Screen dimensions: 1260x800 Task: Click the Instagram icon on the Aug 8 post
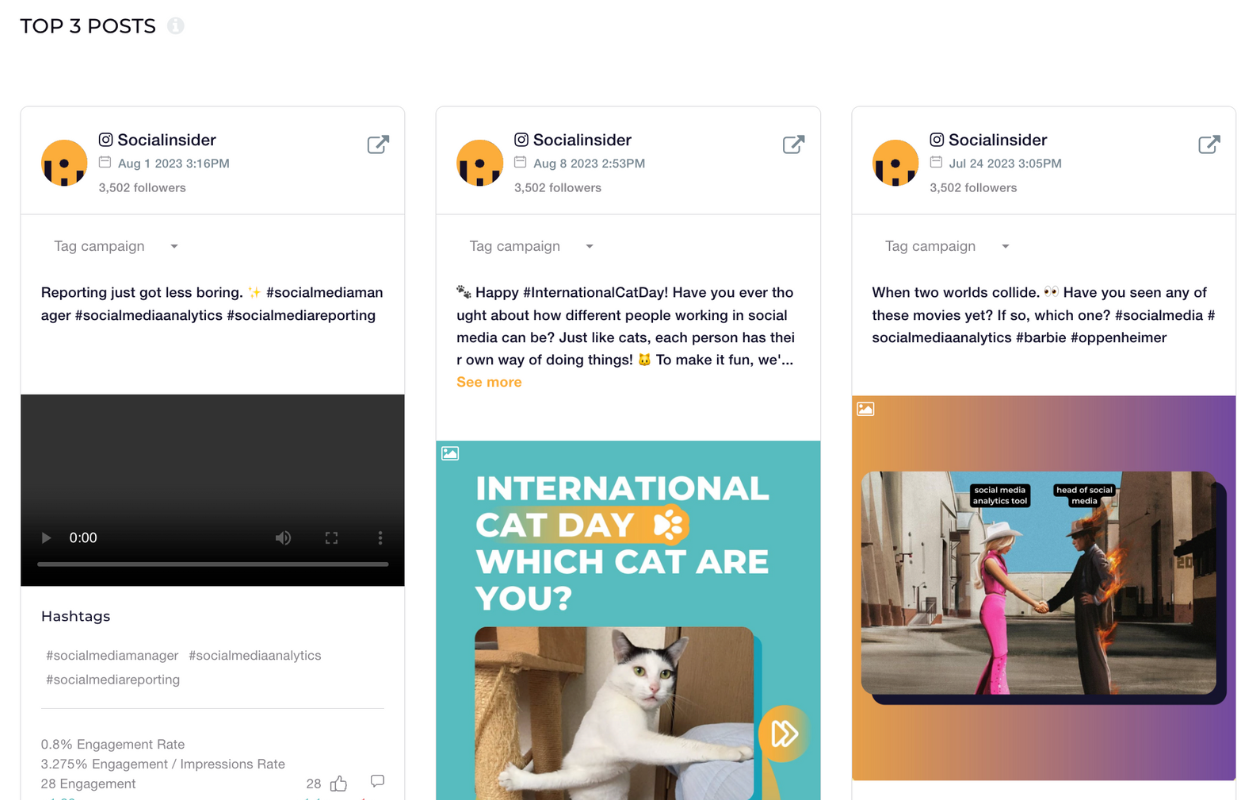coord(521,140)
